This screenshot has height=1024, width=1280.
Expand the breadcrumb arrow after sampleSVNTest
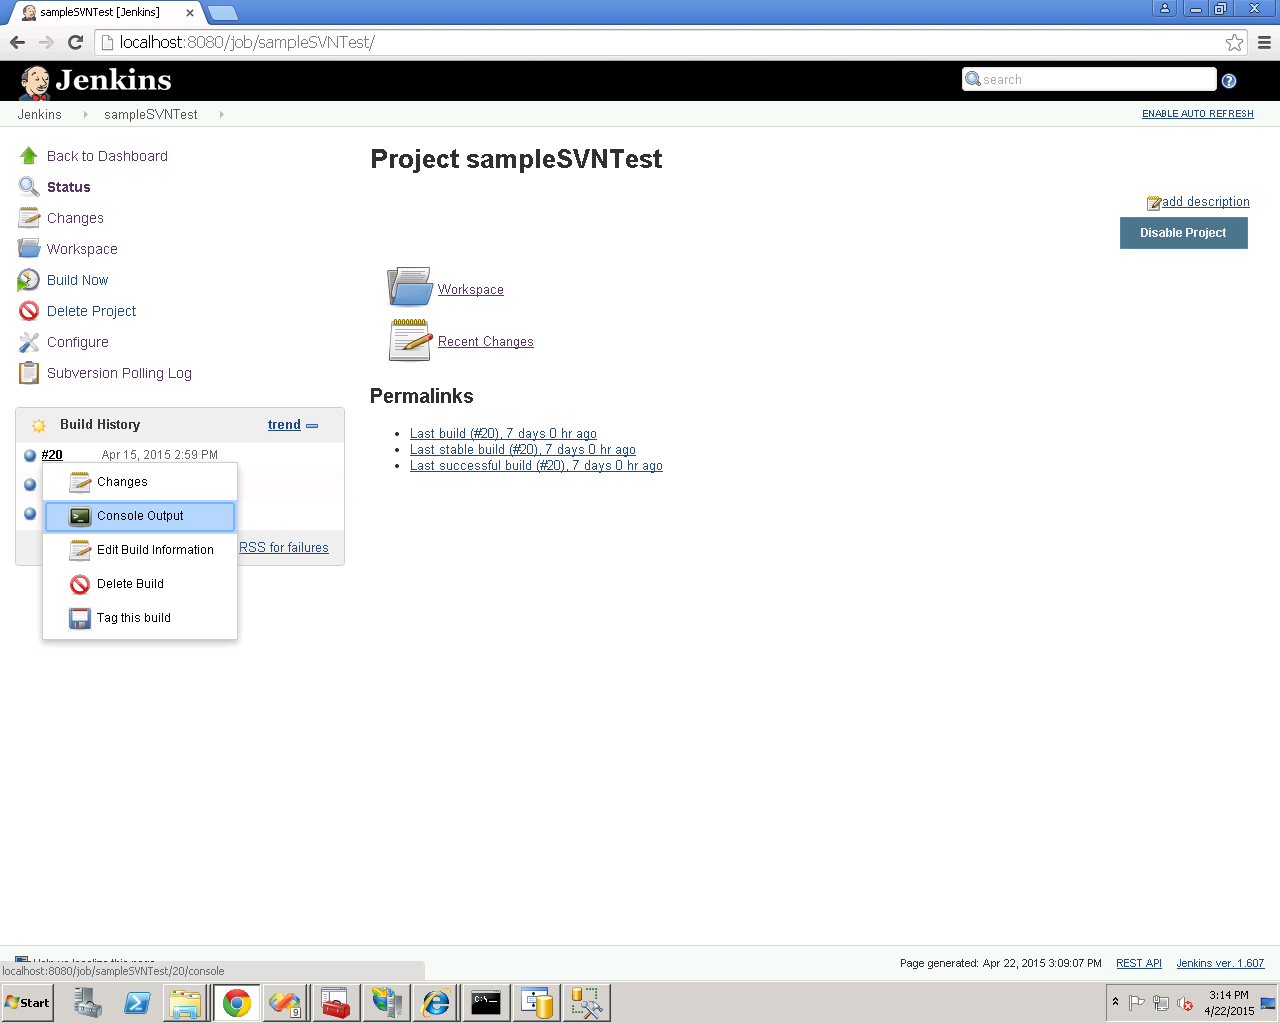click(x=221, y=115)
